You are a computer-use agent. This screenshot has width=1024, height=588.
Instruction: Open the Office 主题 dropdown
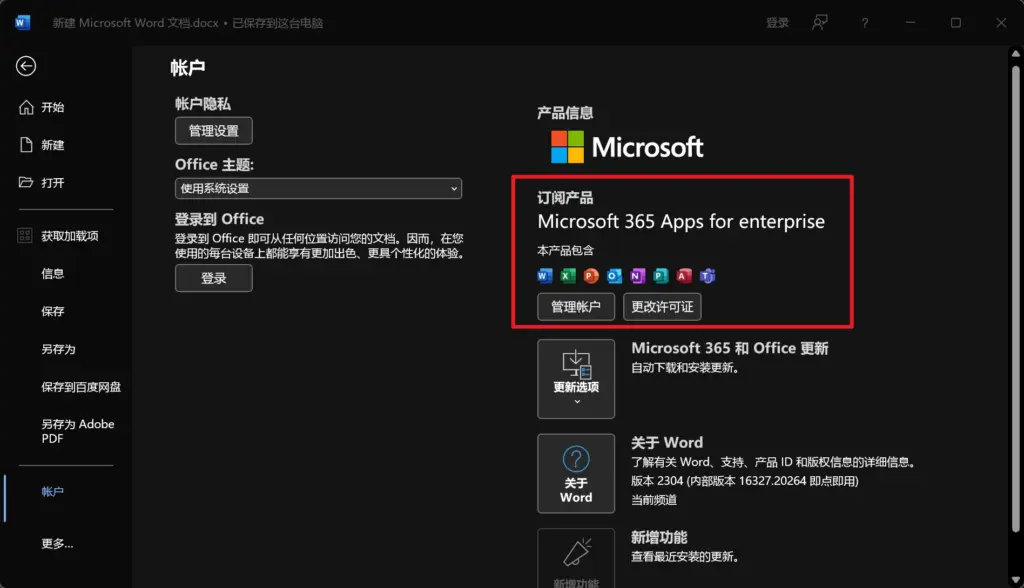point(318,189)
